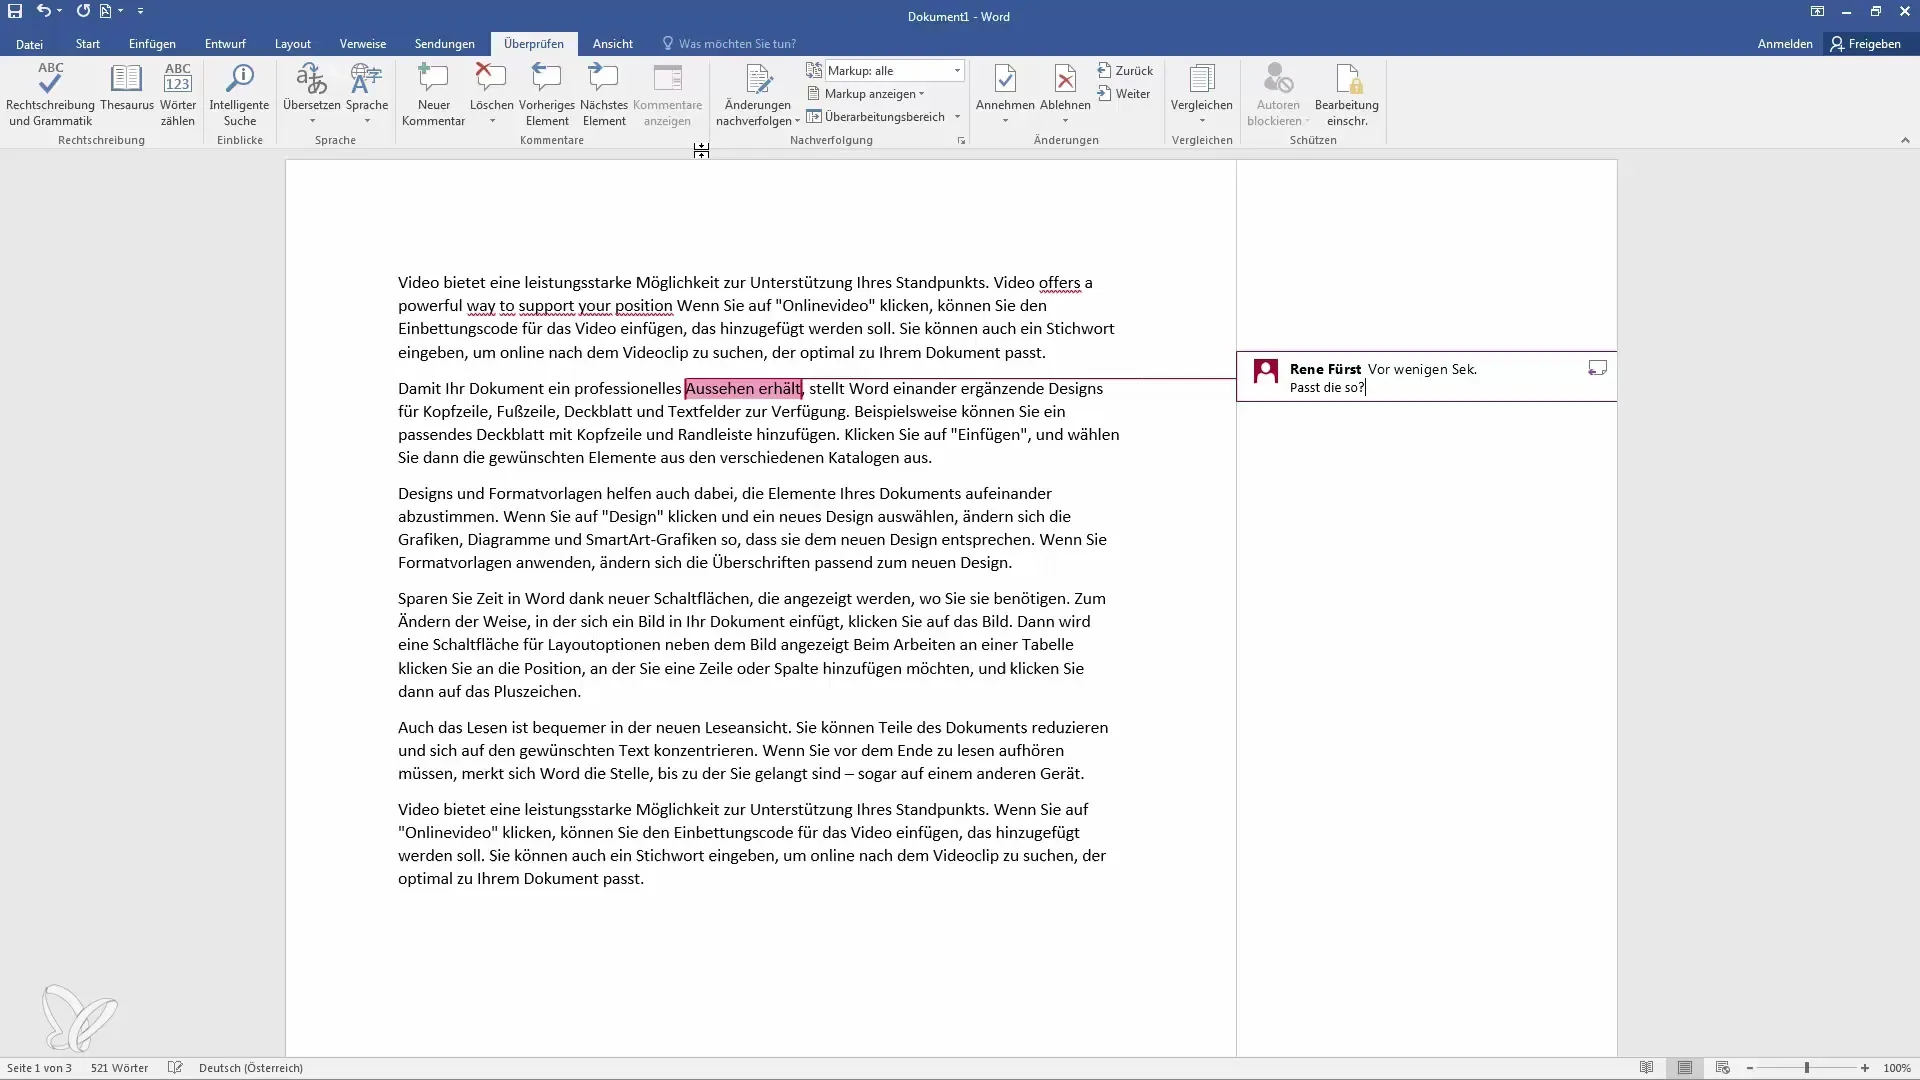Open Intelligente Suche
Image resolution: width=1920 pixels, height=1080 pixels.
(239, 94)
